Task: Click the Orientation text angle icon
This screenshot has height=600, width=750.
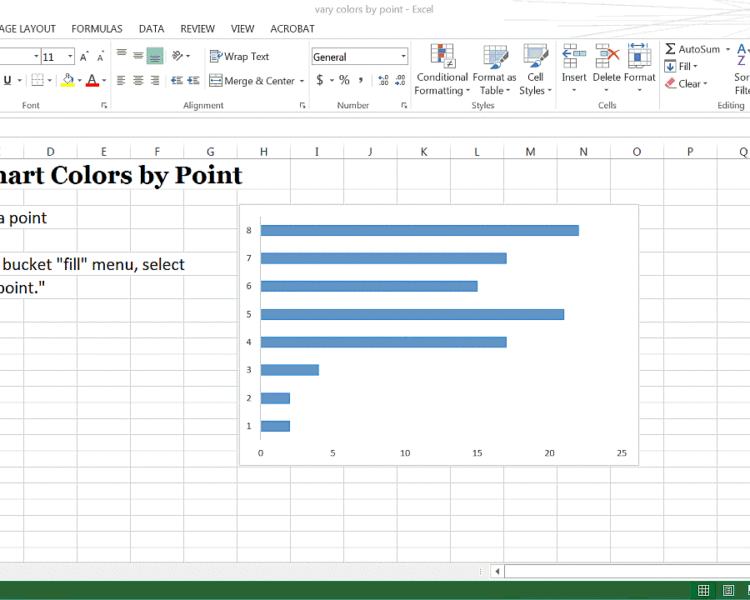Action: point(178,56)
